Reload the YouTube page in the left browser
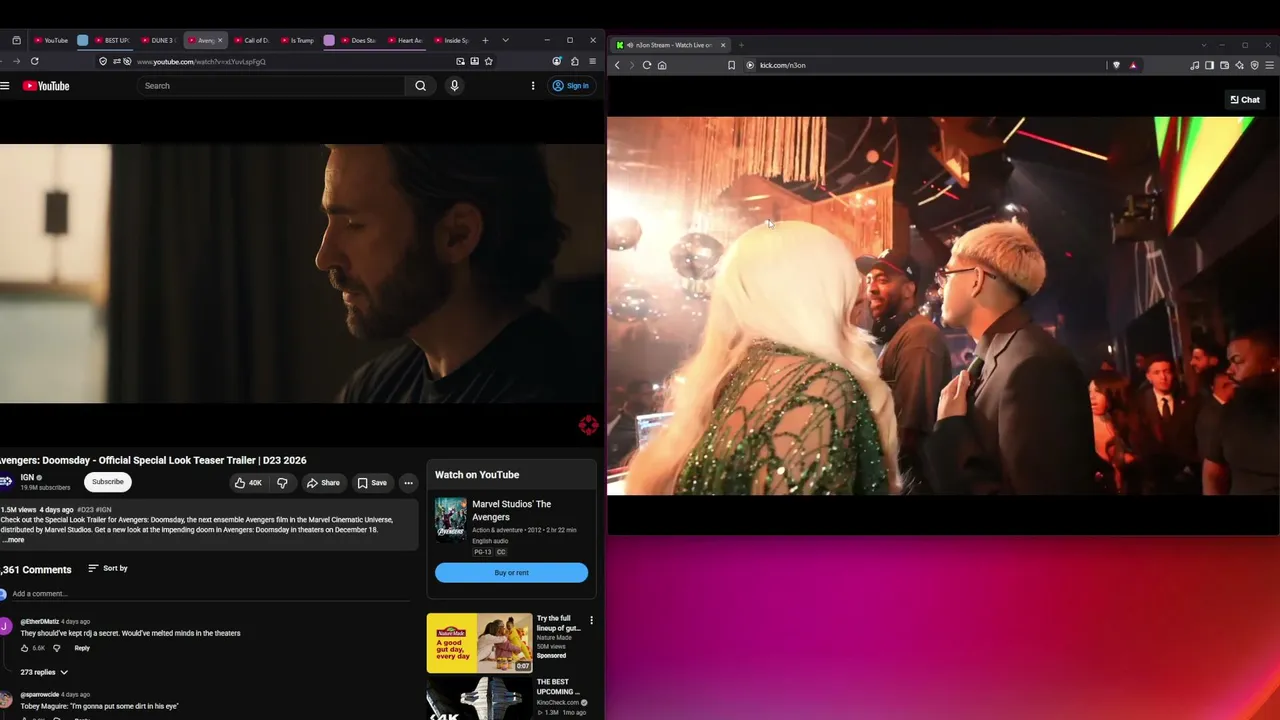This screenshot has height=720, width=1280. tap(34, 61)
